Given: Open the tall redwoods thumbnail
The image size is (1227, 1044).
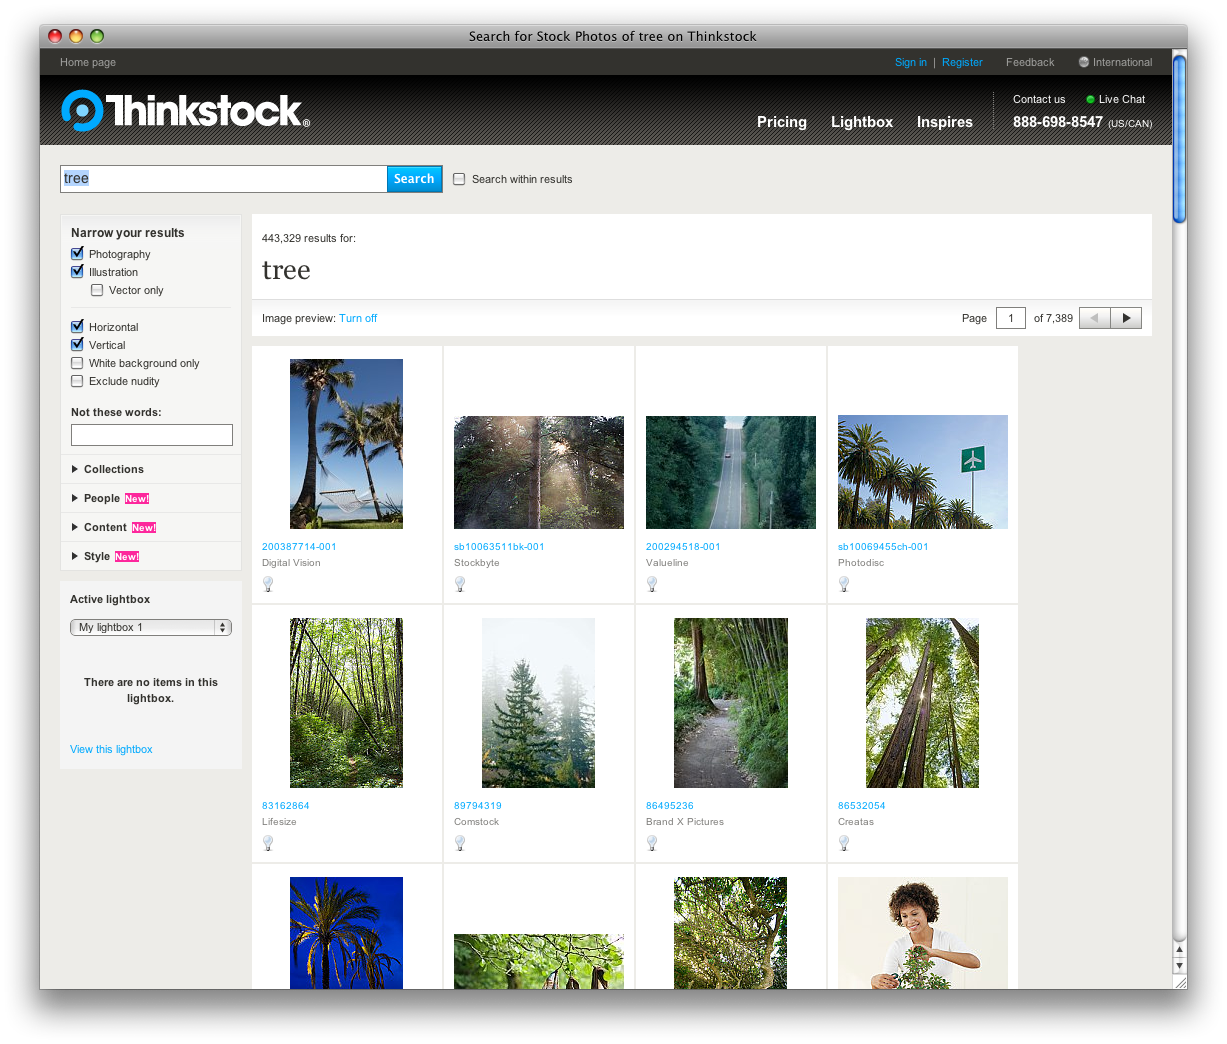Looking at the screenshot, I should click(x=922, y=703).
